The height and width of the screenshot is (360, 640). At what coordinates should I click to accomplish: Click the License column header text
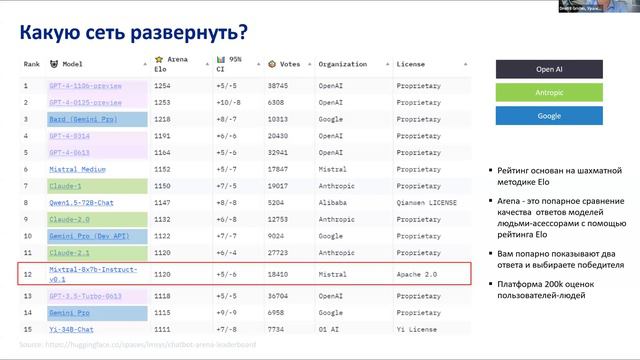[411, 64]
